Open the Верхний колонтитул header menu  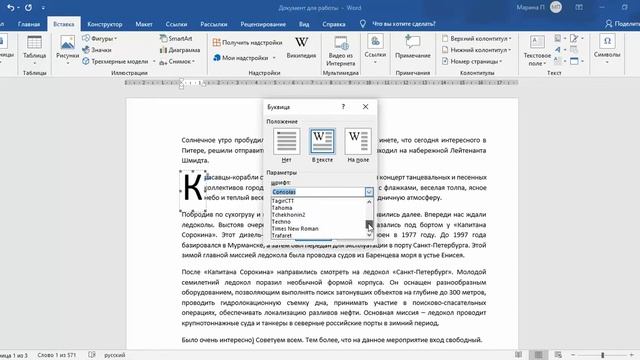476,38
